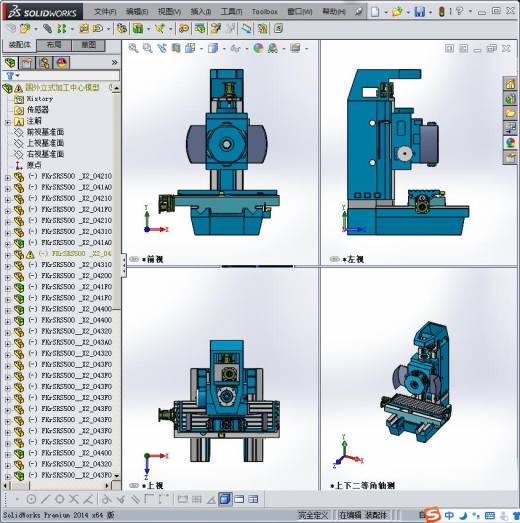520x523 pixels.
Task: Select 前视基准面 in the feature tree
Action: [x=45, y=132]
